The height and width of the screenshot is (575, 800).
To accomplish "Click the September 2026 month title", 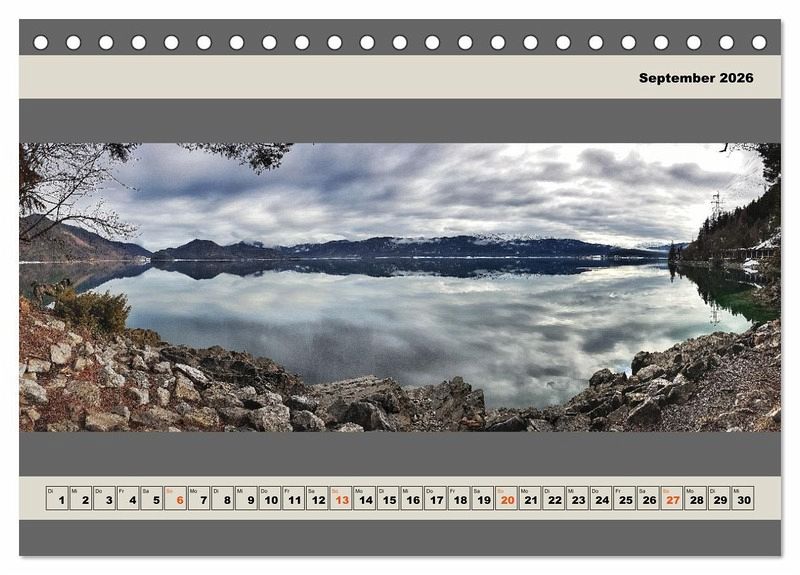I will pos(696,78).
